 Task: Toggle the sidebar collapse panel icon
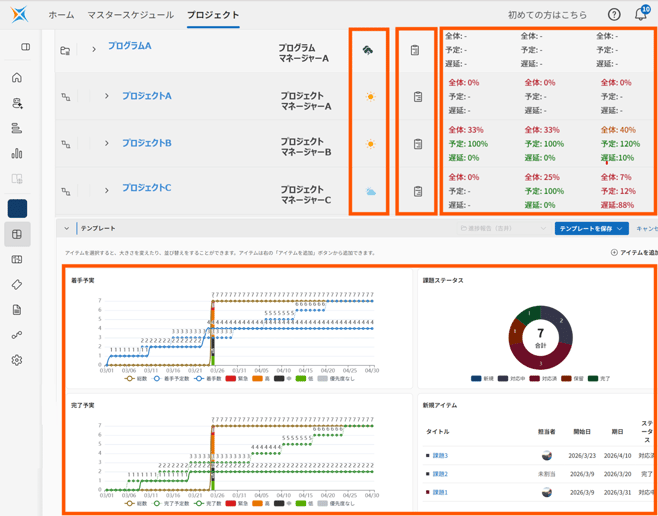click(x=26, y=47)
